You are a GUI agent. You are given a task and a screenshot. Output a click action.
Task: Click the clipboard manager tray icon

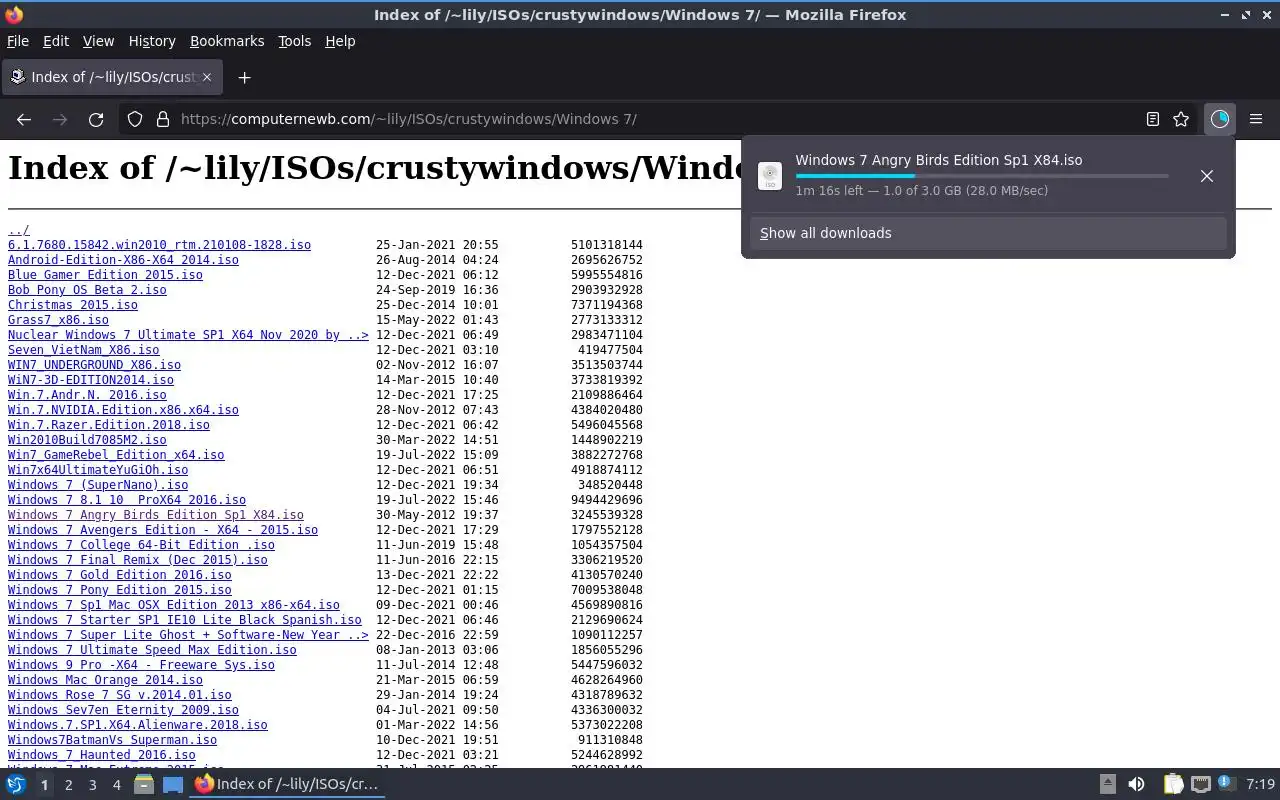(1173, 785)
